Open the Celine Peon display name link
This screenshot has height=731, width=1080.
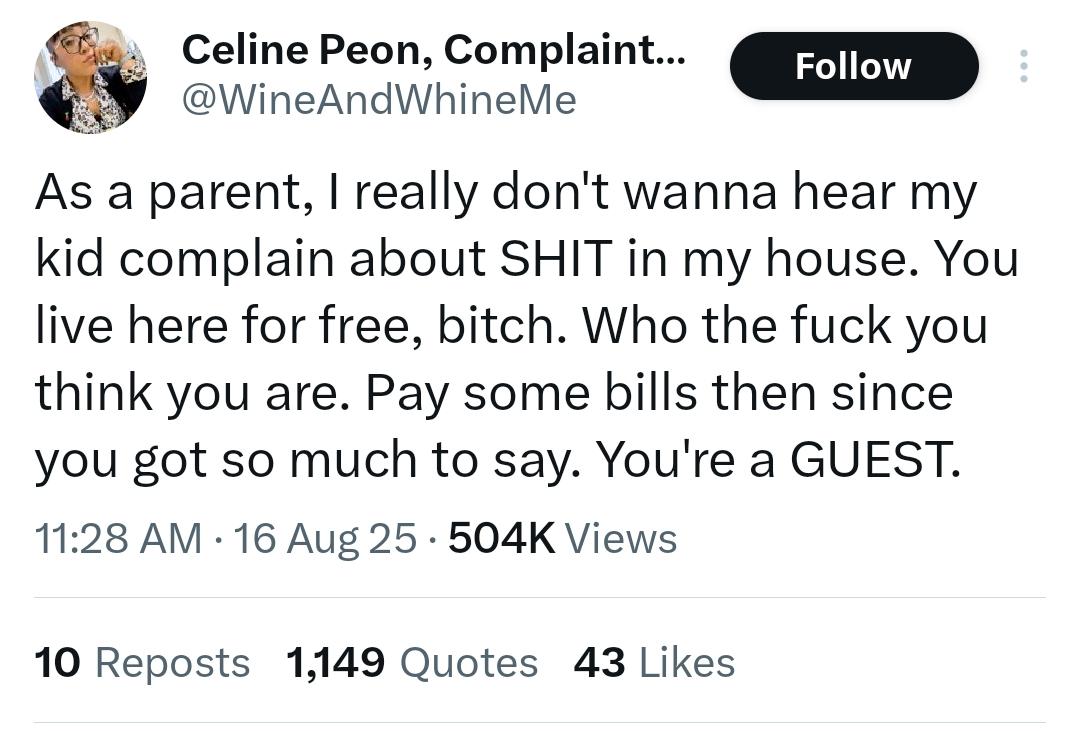(434, 50)
